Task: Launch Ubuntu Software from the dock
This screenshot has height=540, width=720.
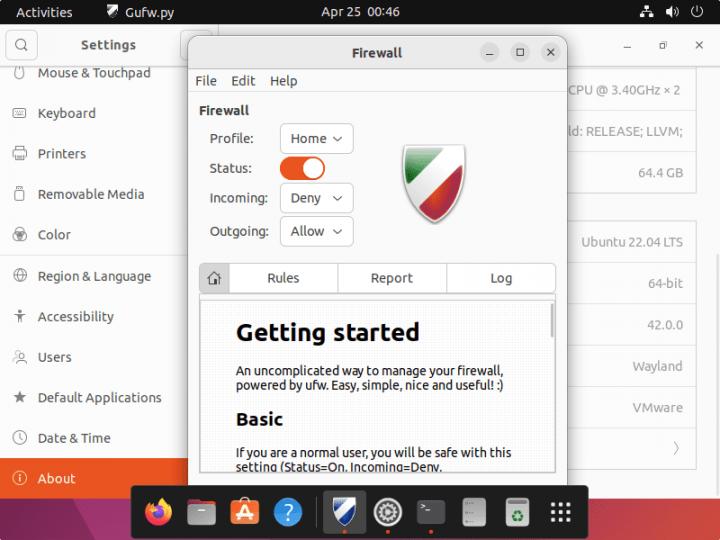Action: [x=244, y=512]
